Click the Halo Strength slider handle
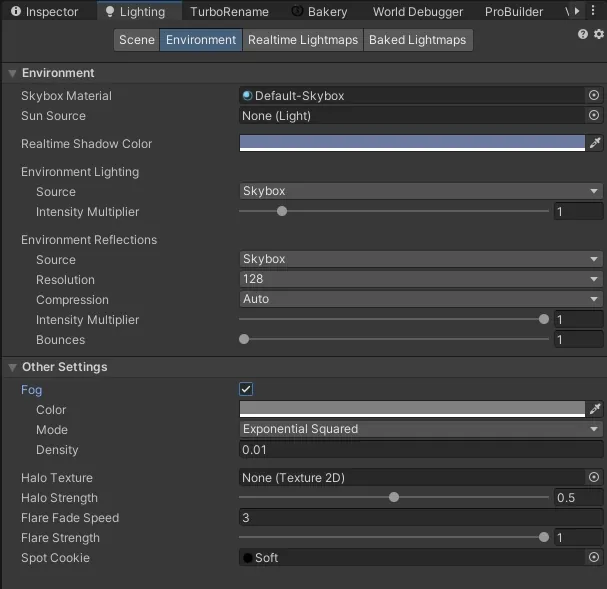The height and width of the screenshot is (589, 607). coord(394,497)
